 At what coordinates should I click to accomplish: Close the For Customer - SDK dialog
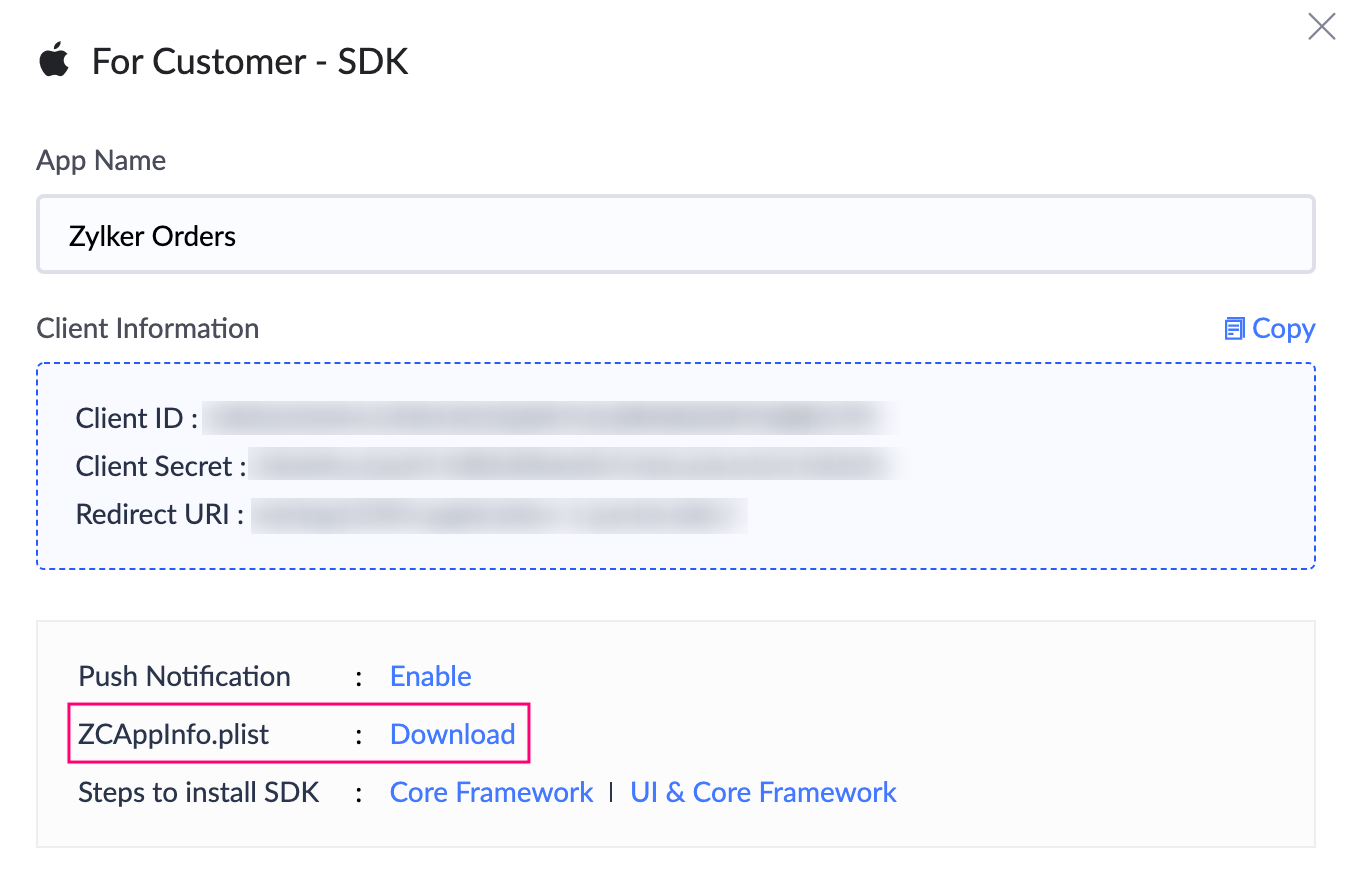(1321, 27)
